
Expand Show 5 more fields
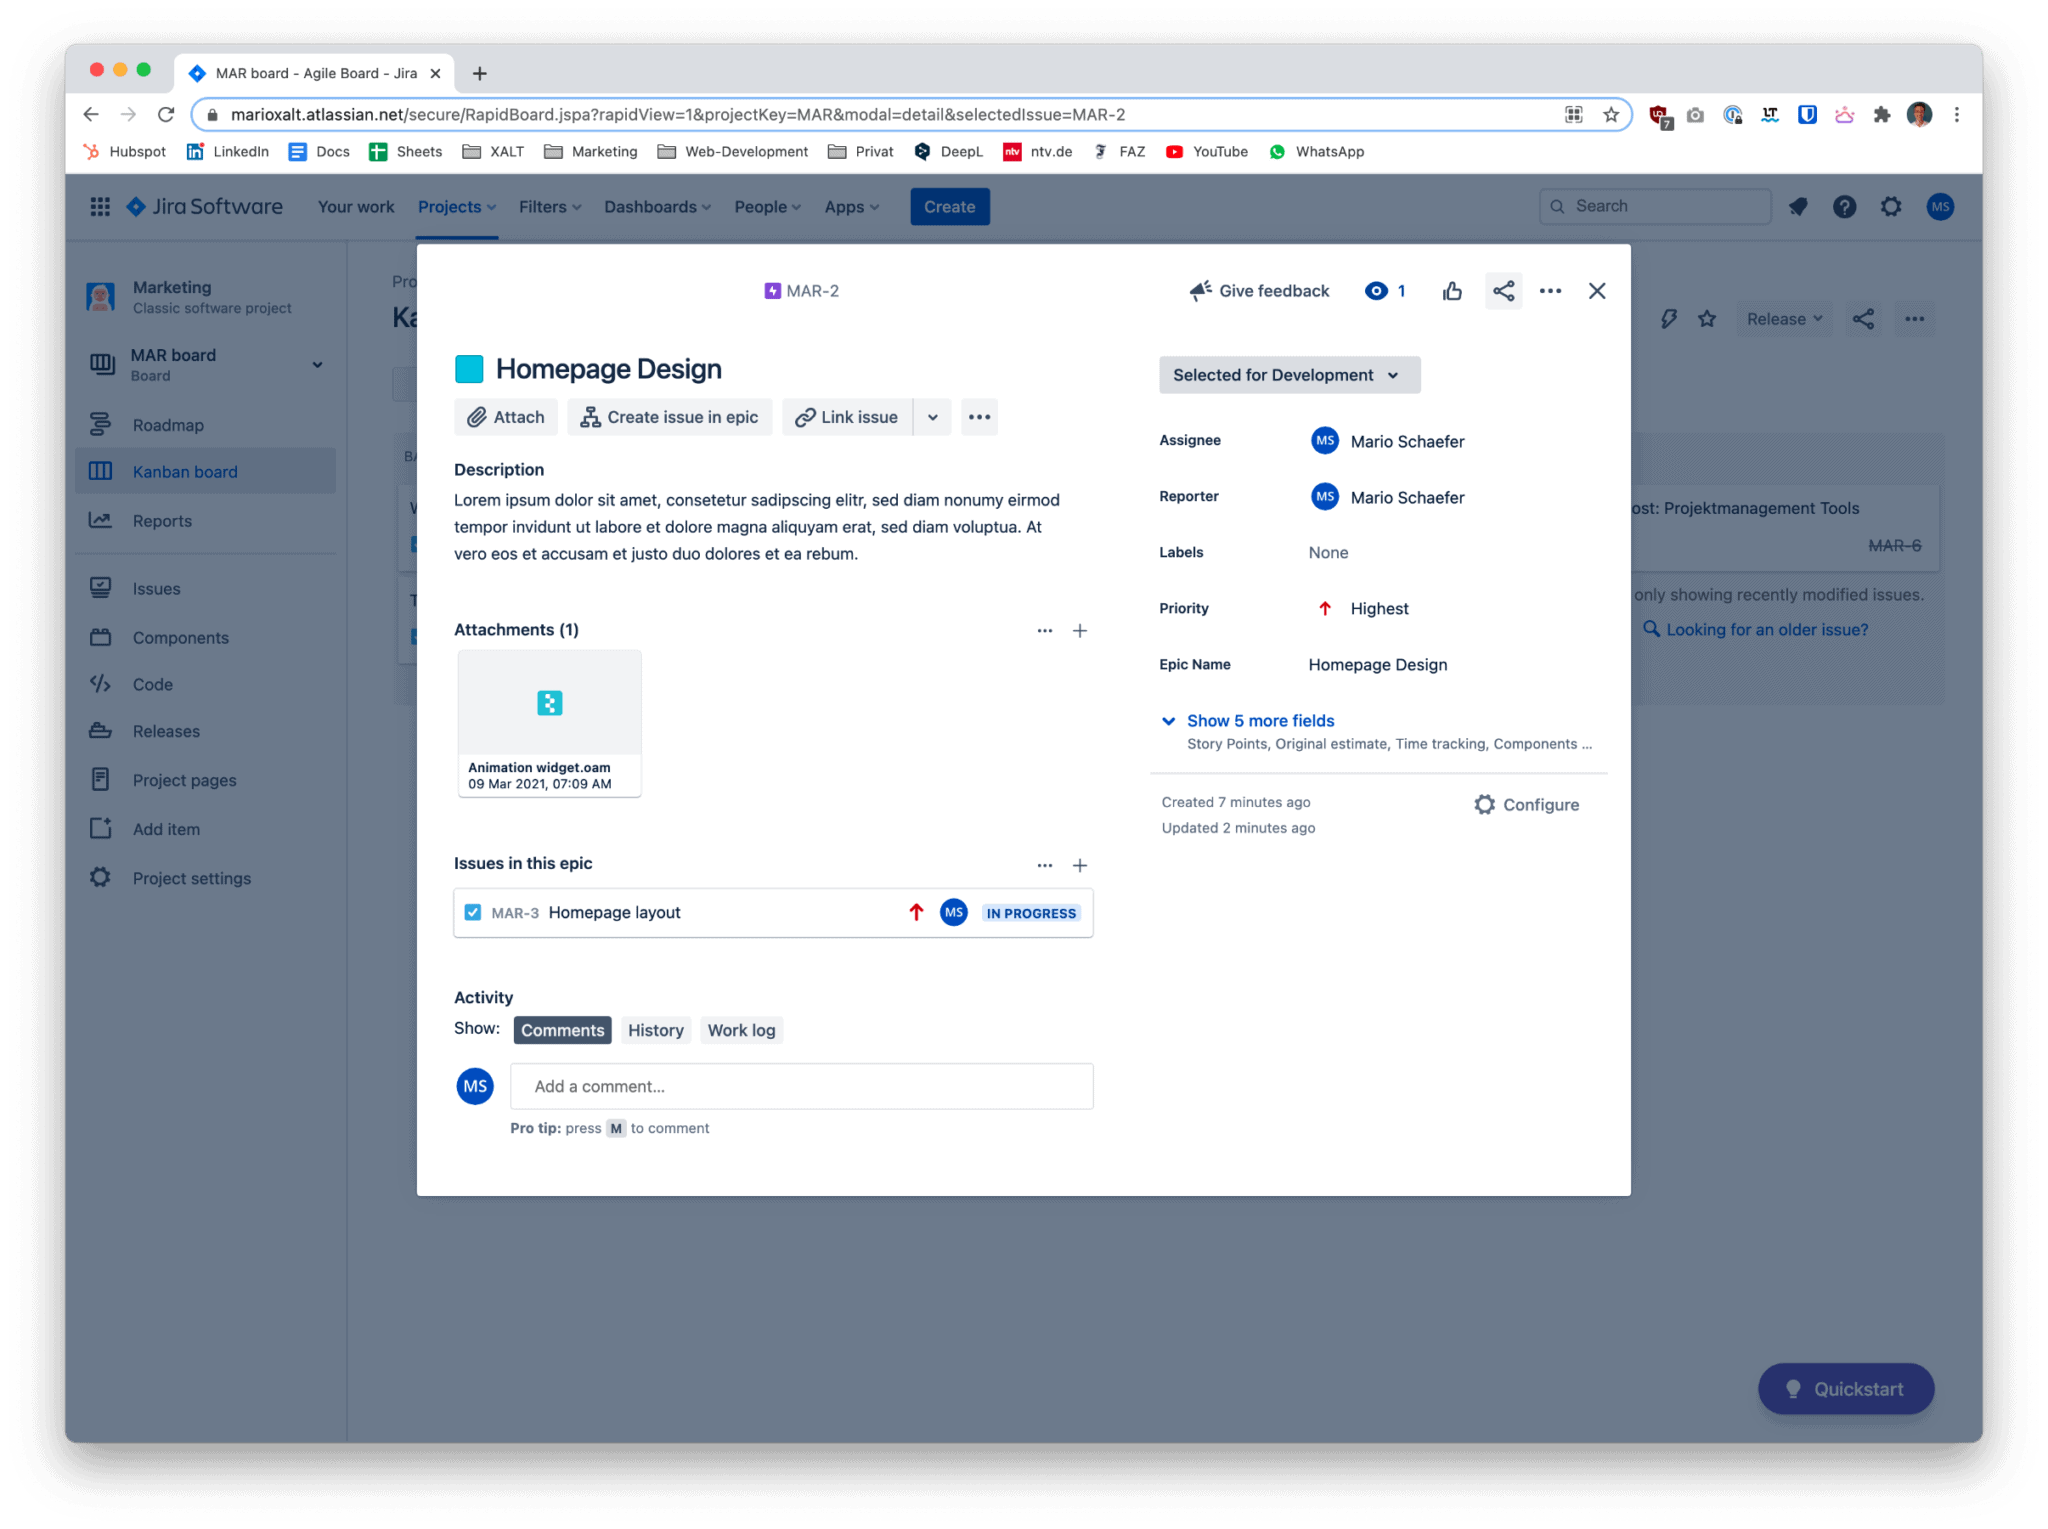pyautogui.click(x=1260, y=720)
